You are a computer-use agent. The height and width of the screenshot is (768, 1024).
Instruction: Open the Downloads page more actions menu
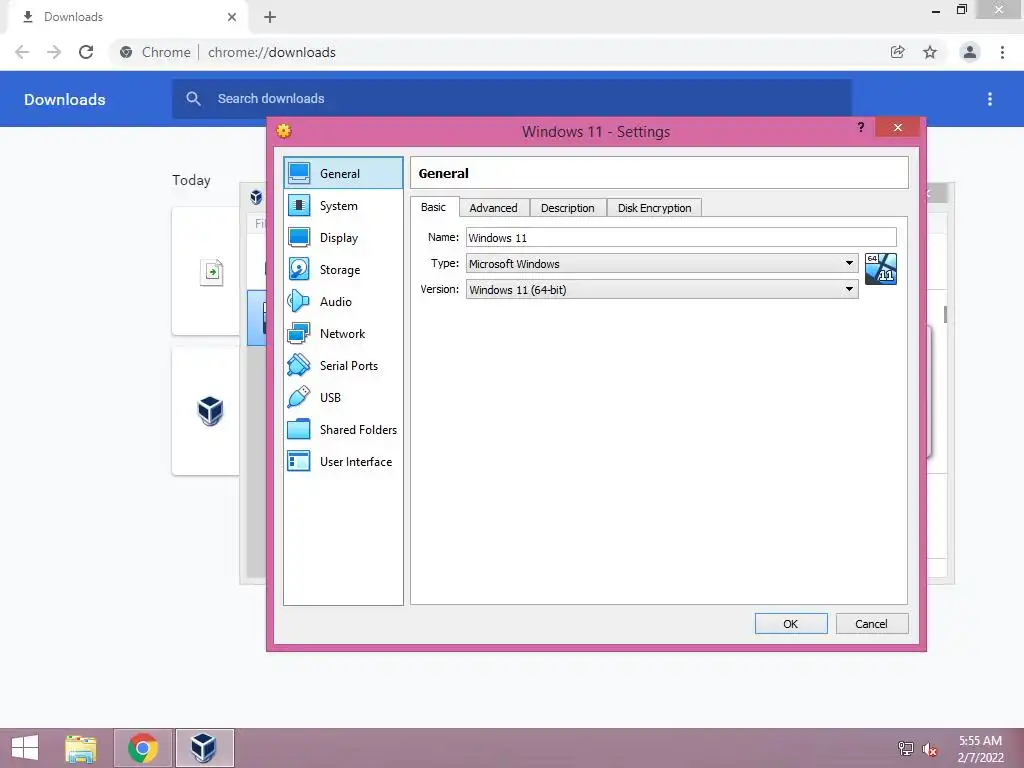(x=990, y=99)
